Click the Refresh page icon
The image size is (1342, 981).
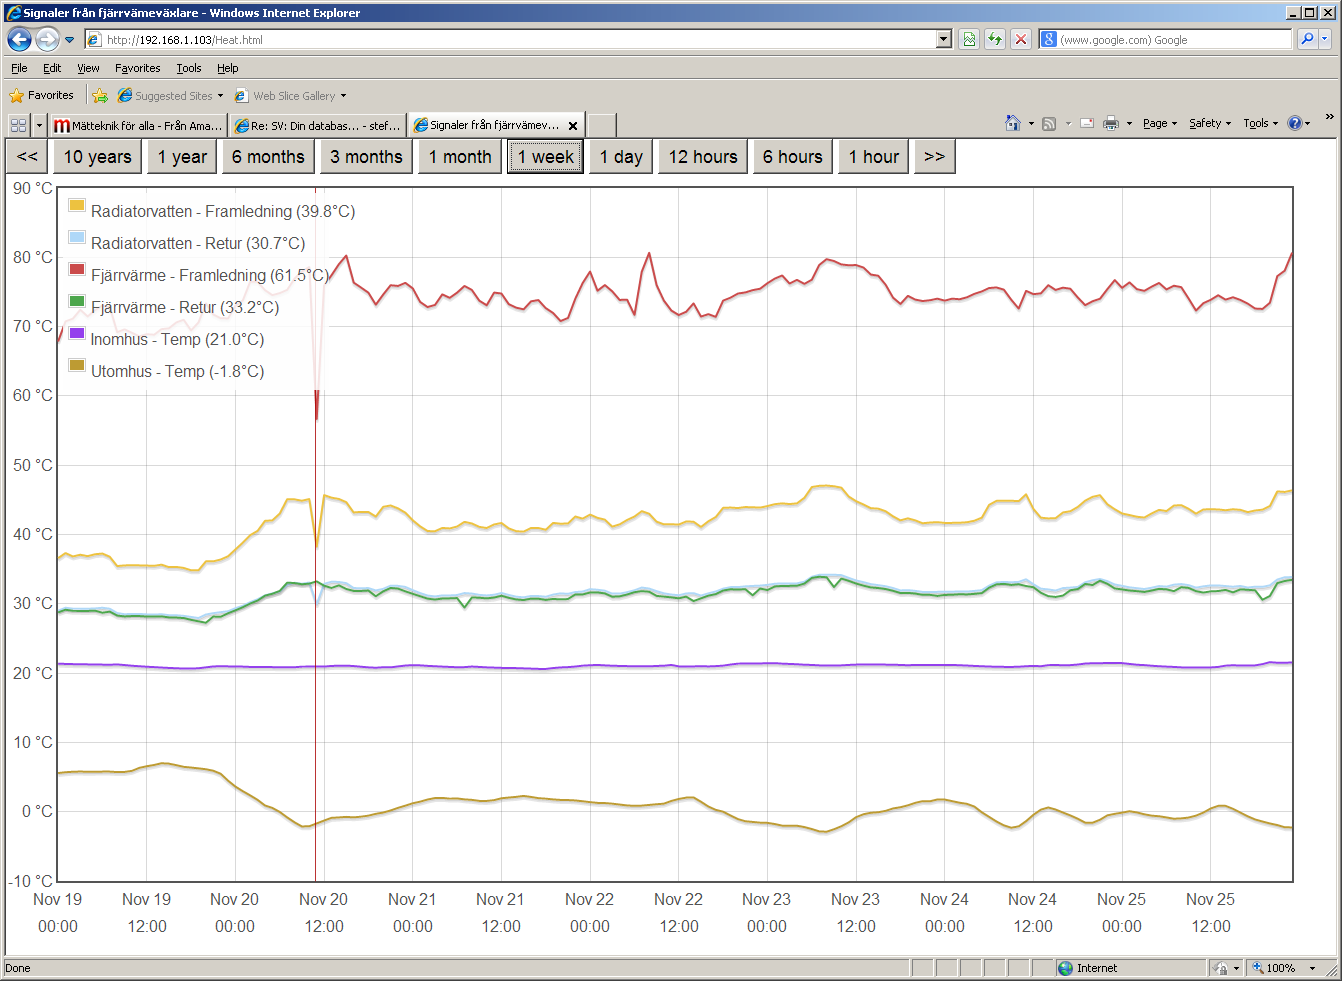995,39
